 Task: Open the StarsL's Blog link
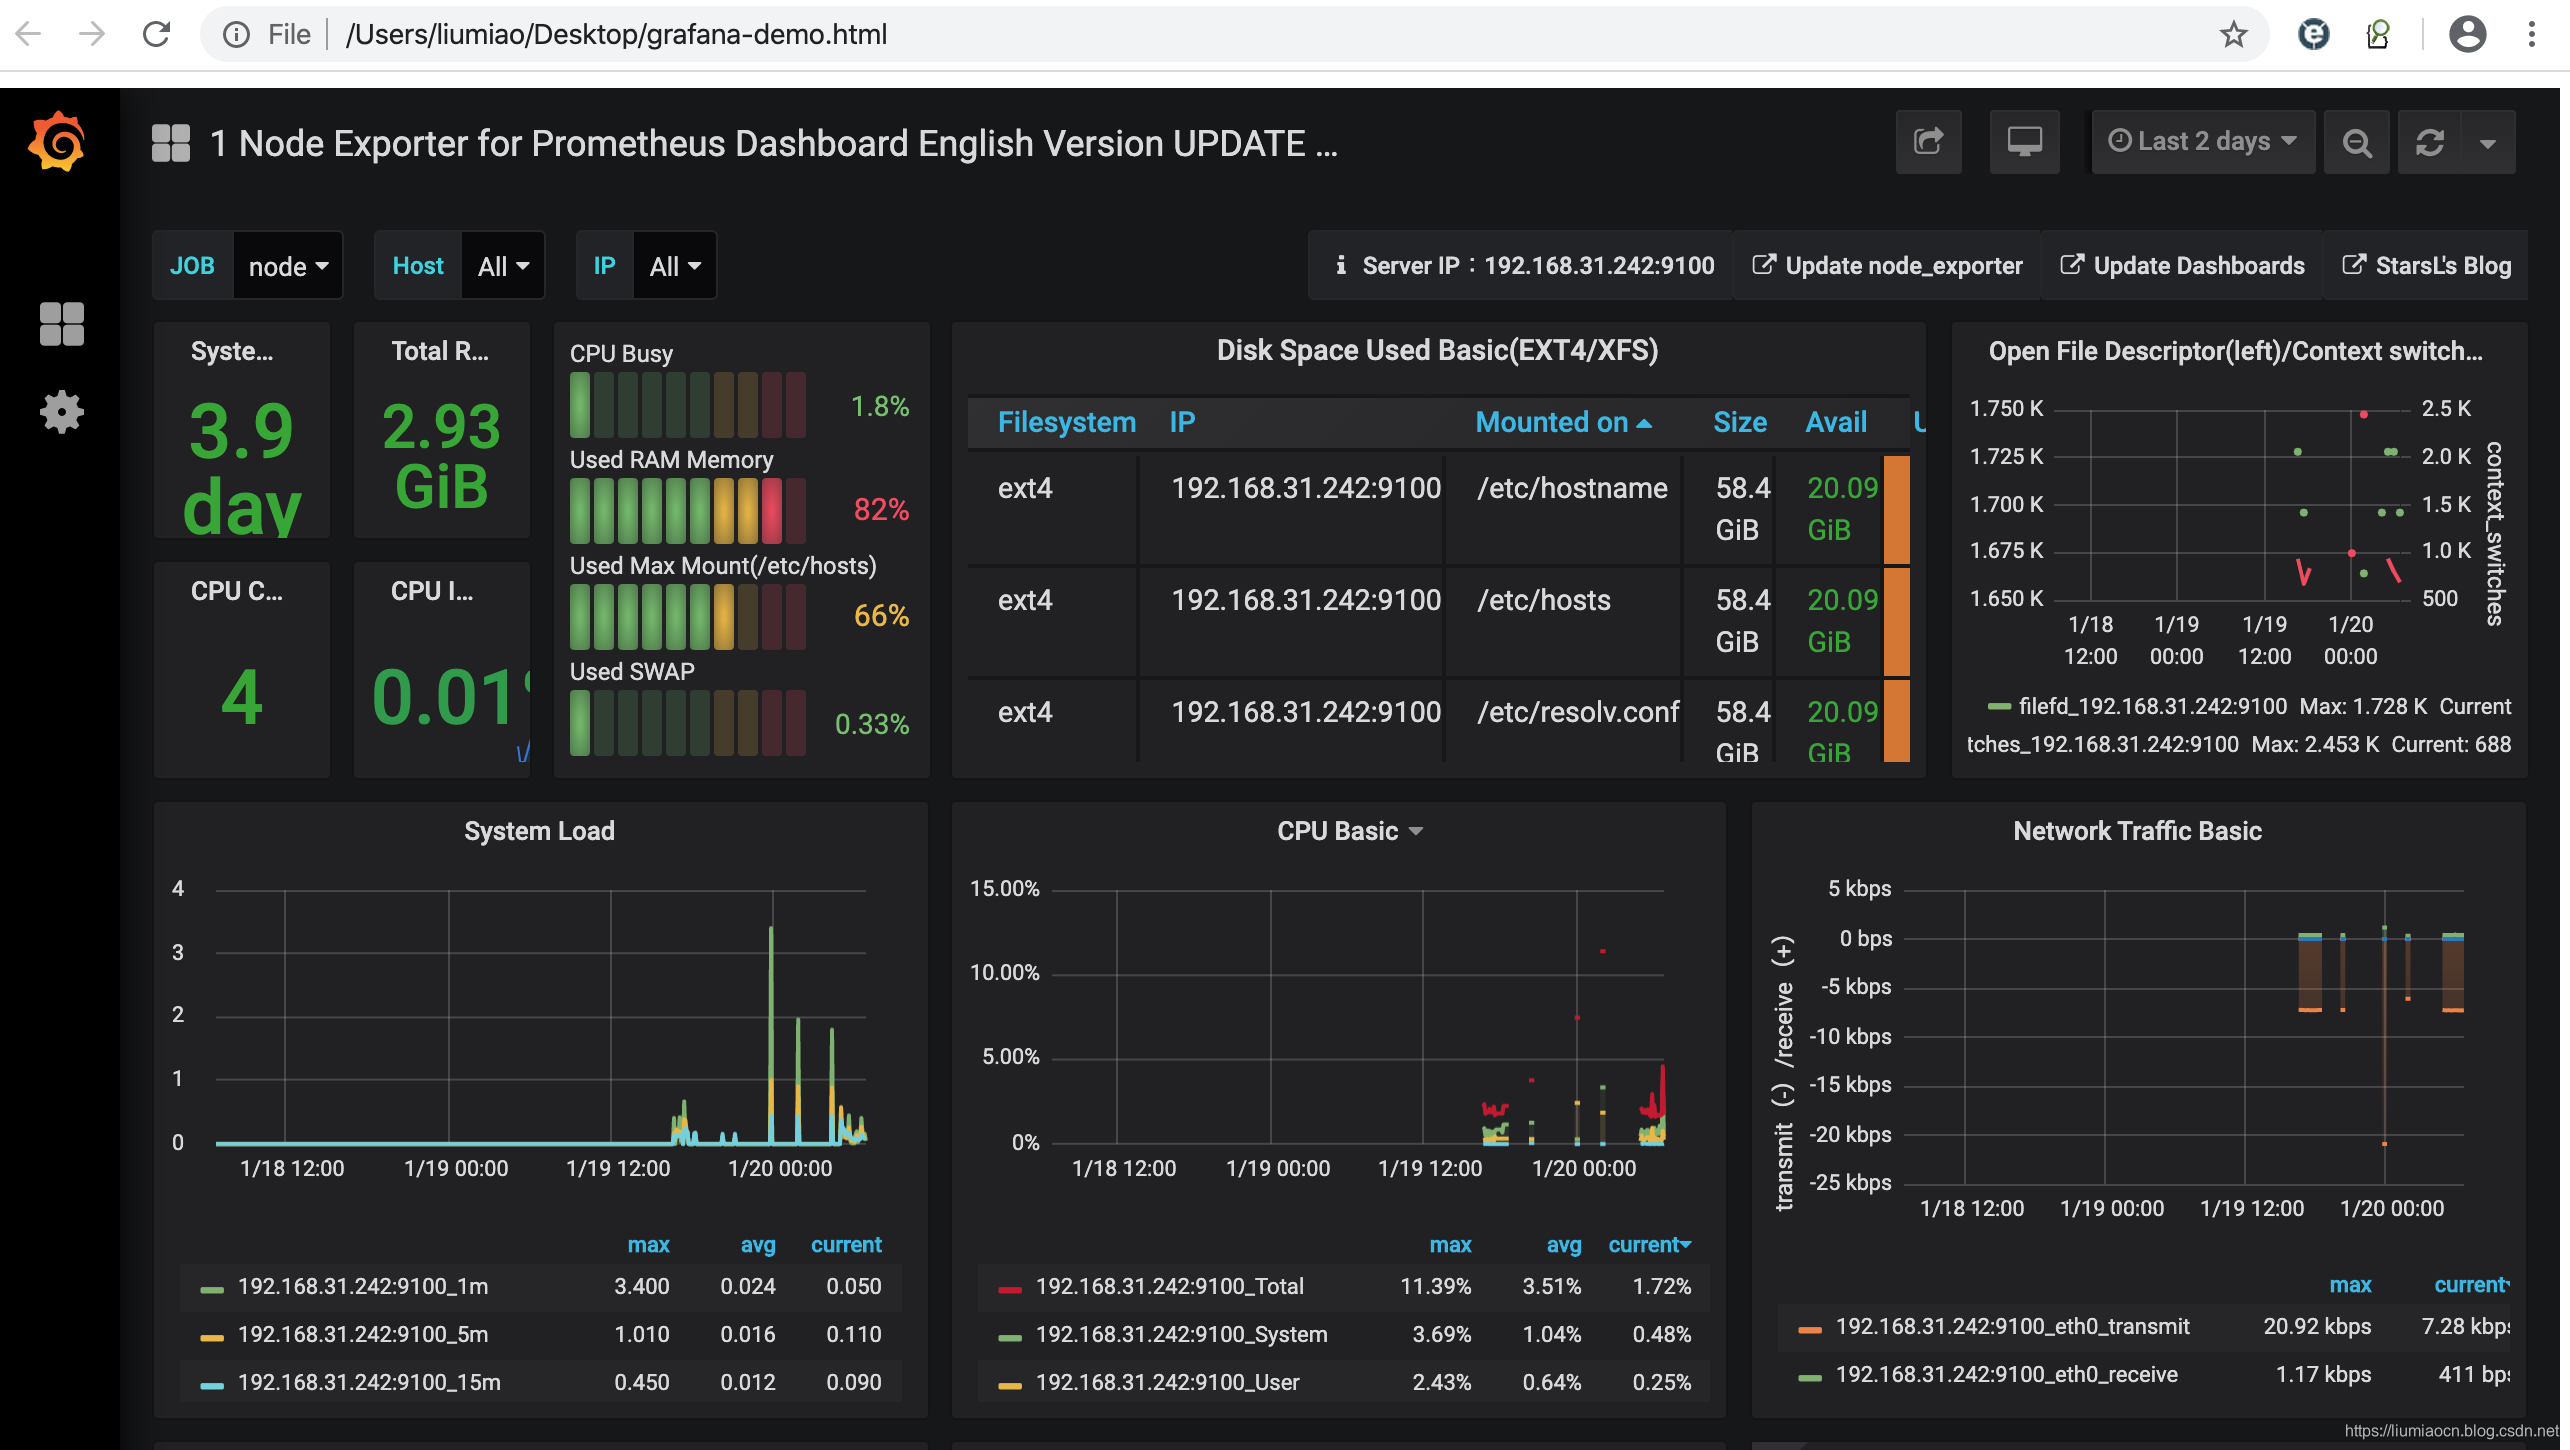(x=2427, y=266)
